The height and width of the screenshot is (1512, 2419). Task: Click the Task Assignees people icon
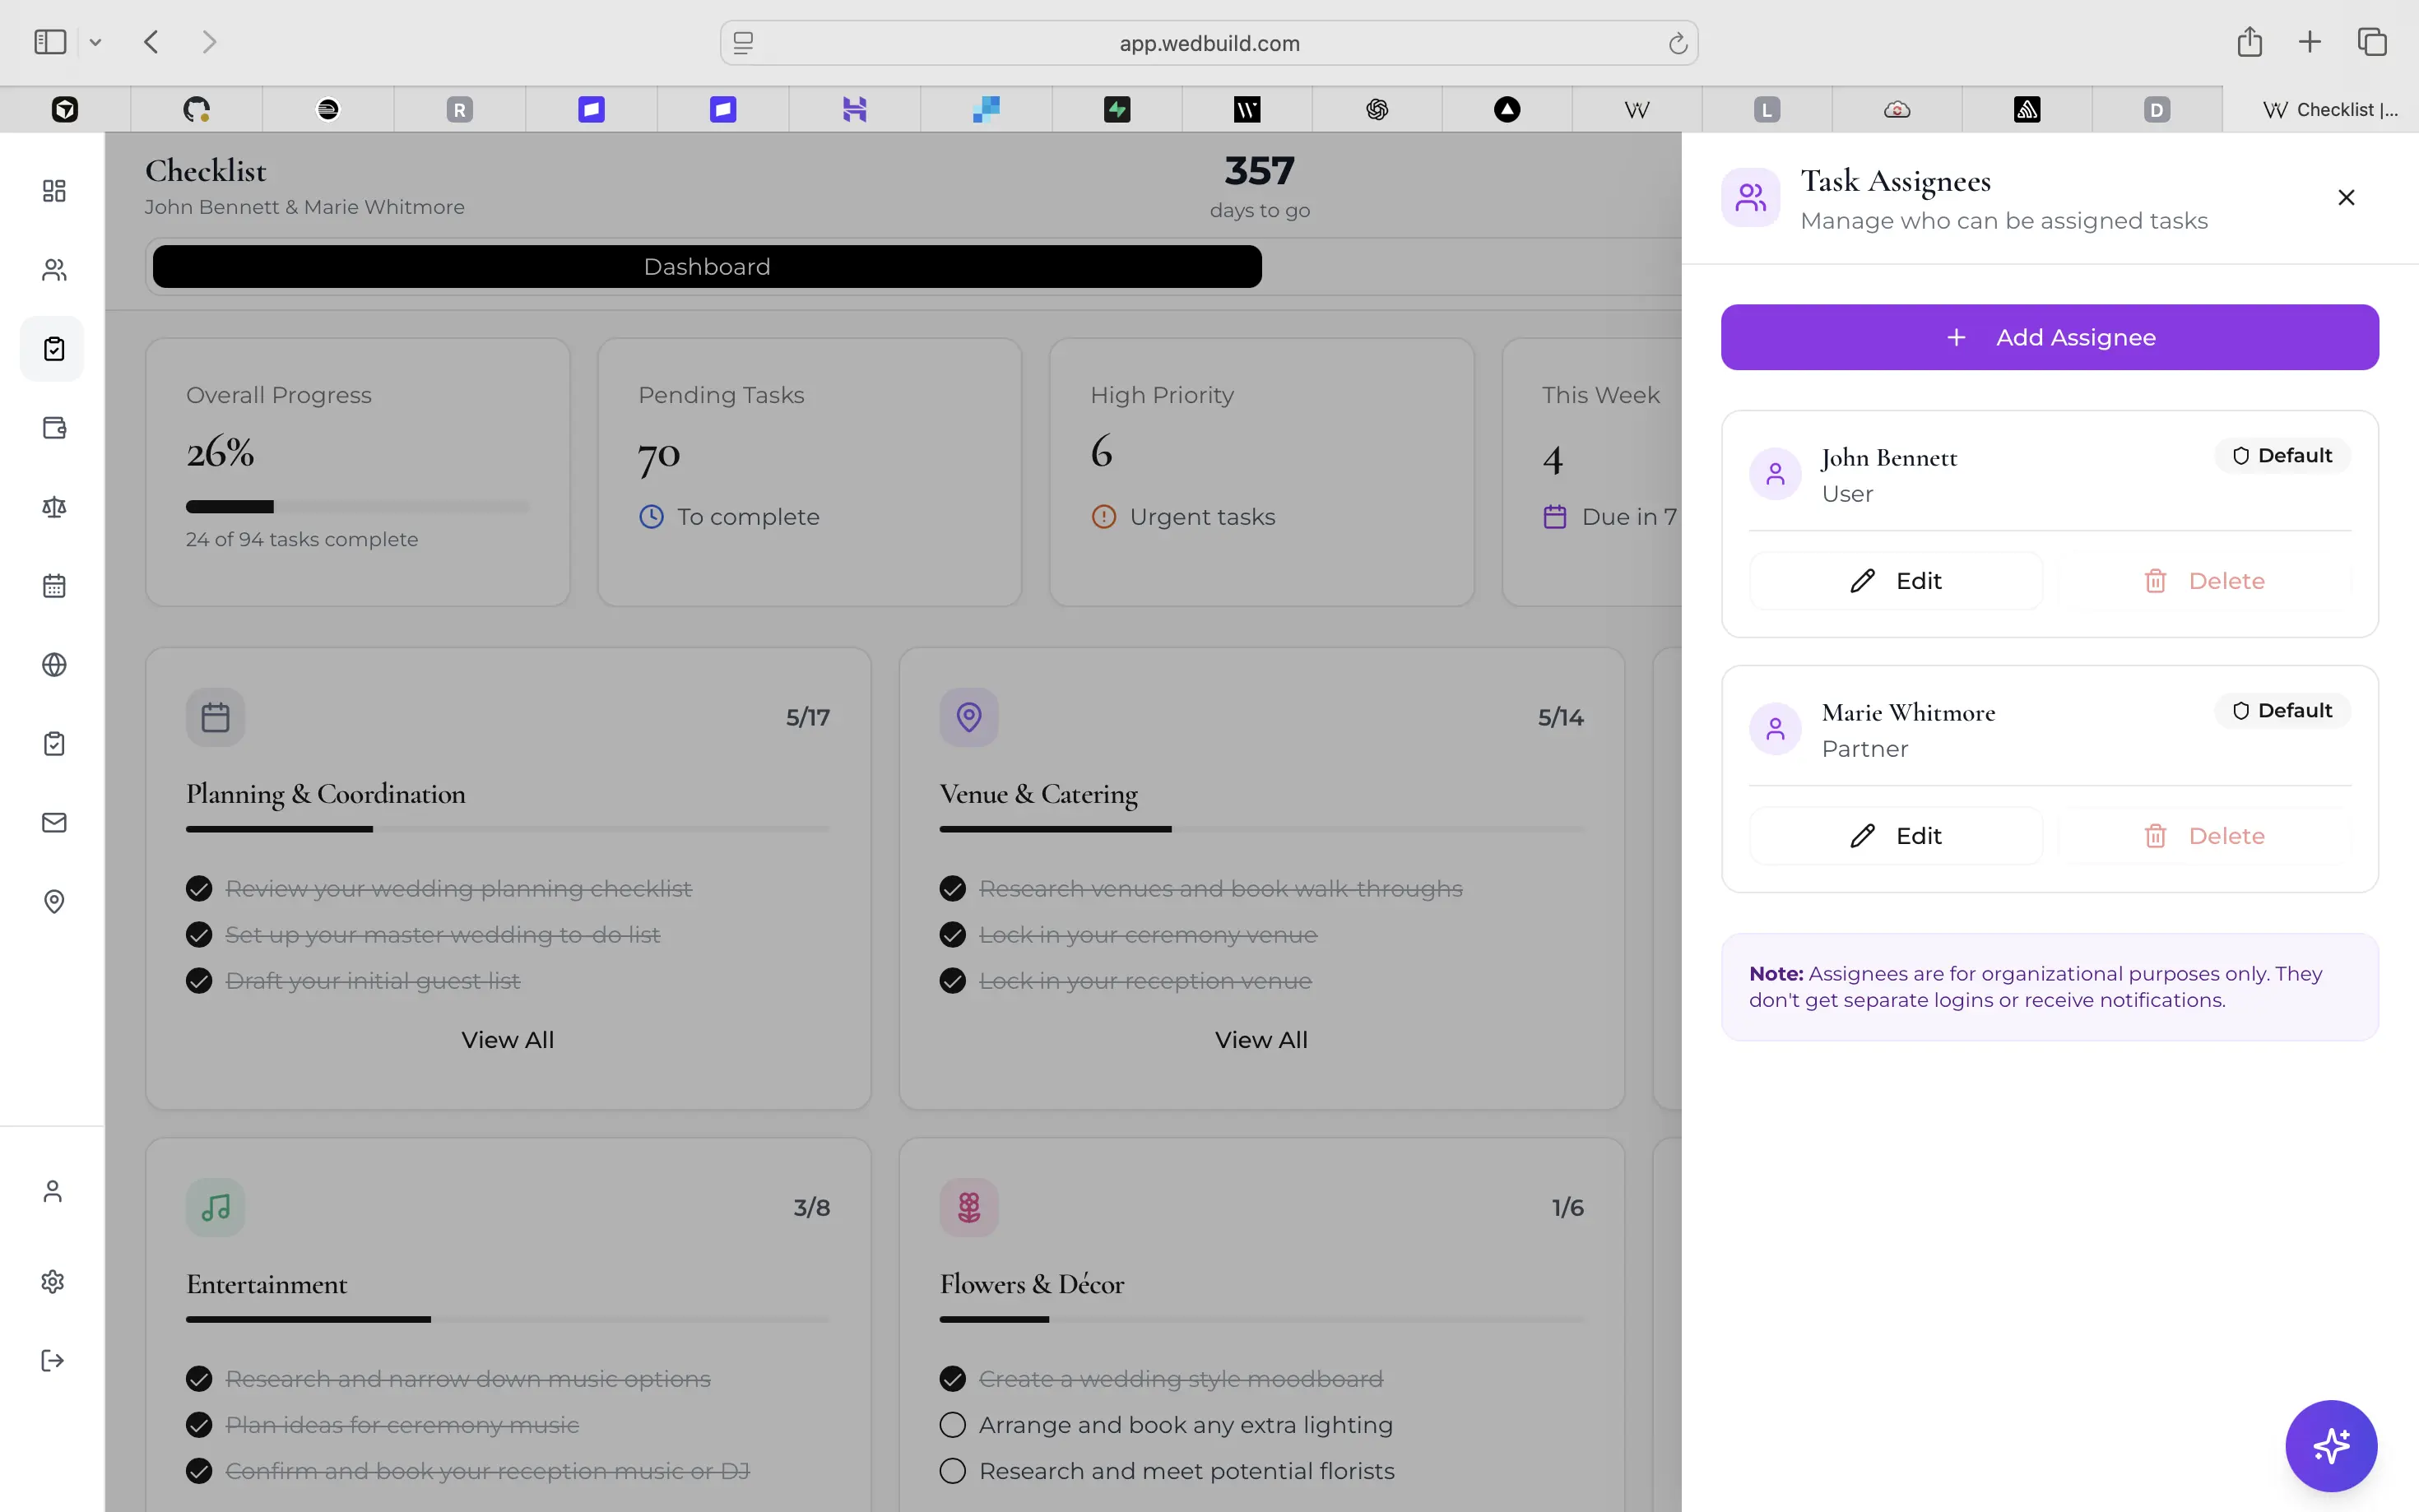tap(1750, 198)
